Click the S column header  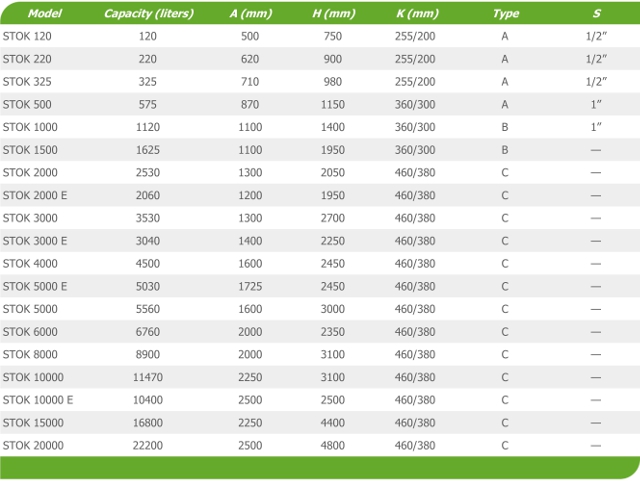[596, 13]
